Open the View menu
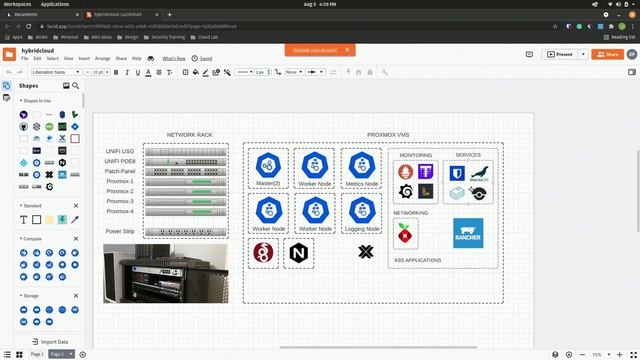Viewport: 640px width, 360px height. pyautogui.click(x=68, y=58)
